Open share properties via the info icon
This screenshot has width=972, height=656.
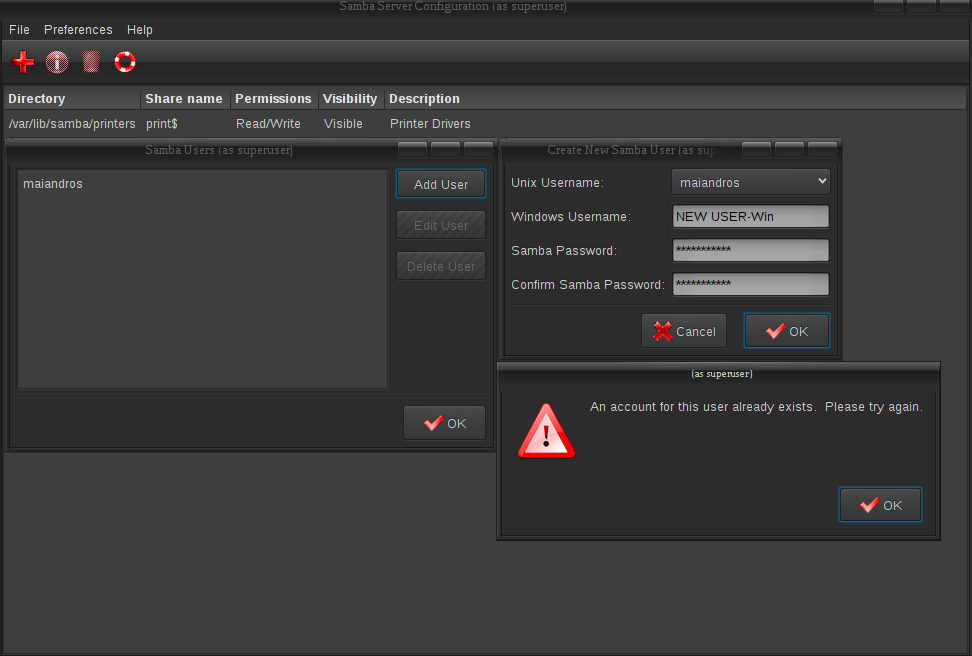coord(57,62)
